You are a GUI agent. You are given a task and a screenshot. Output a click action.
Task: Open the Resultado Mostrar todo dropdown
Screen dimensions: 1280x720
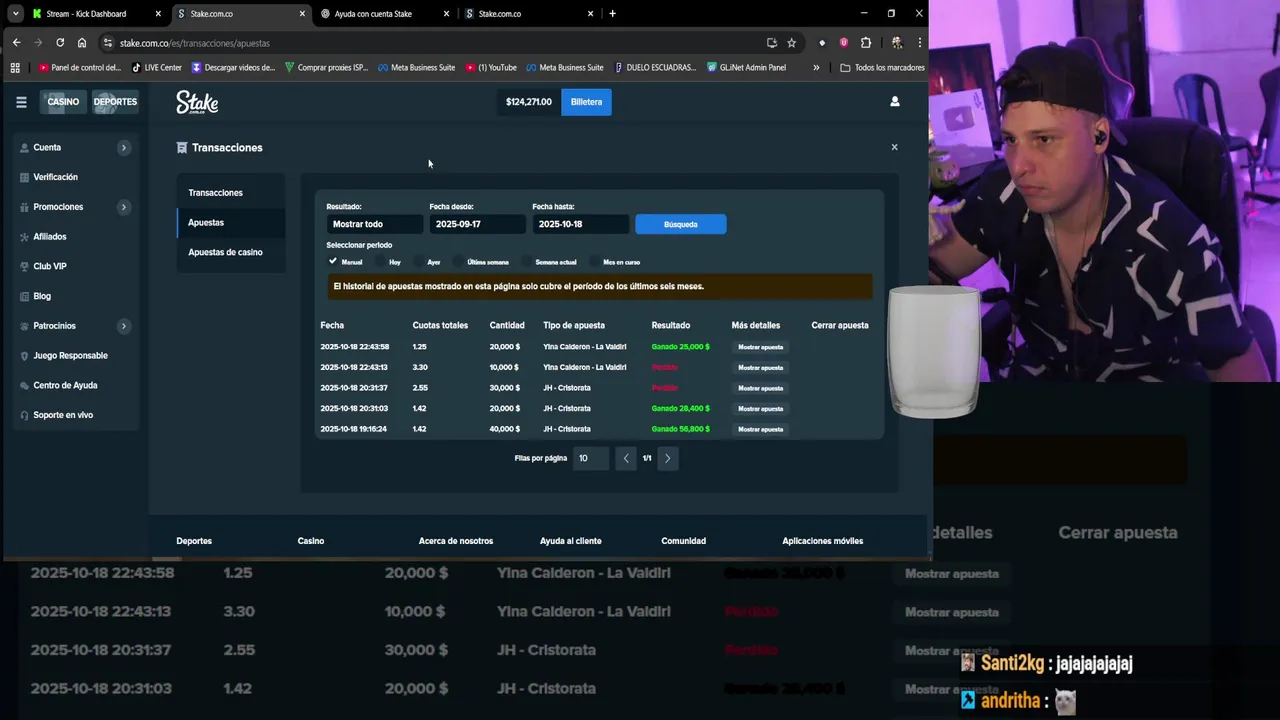click(x=374, y=224)
